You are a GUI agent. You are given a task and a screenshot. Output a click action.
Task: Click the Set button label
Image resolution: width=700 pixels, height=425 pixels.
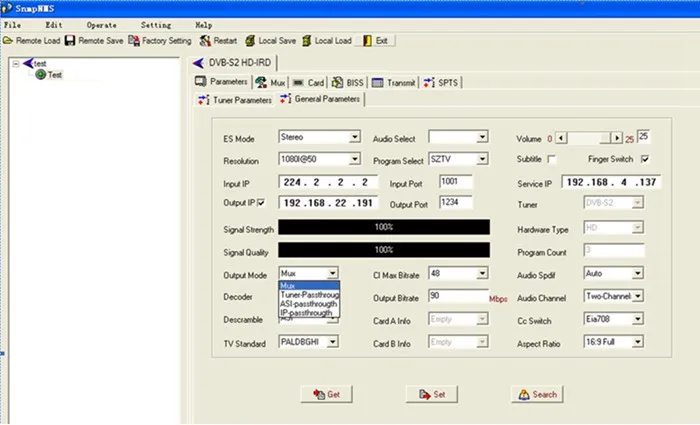tap(439, 394)
